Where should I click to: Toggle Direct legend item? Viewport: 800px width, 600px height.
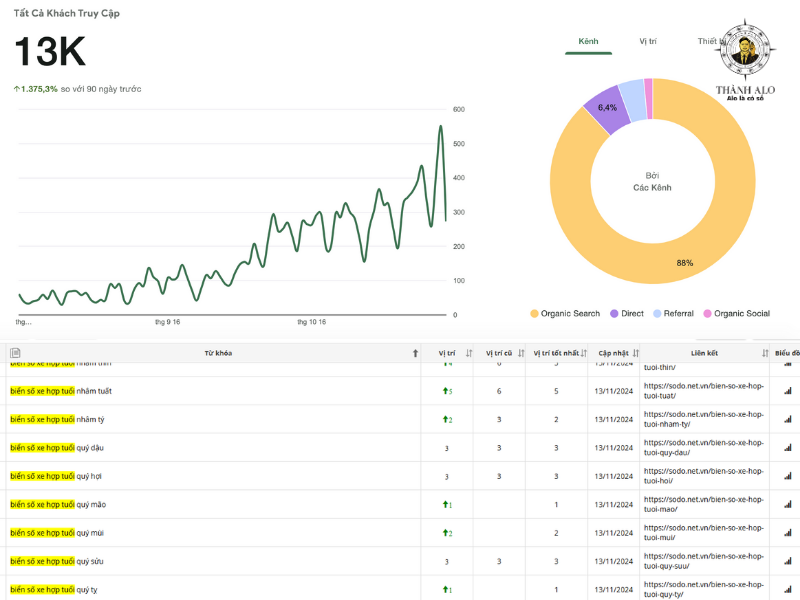(627, 314)
